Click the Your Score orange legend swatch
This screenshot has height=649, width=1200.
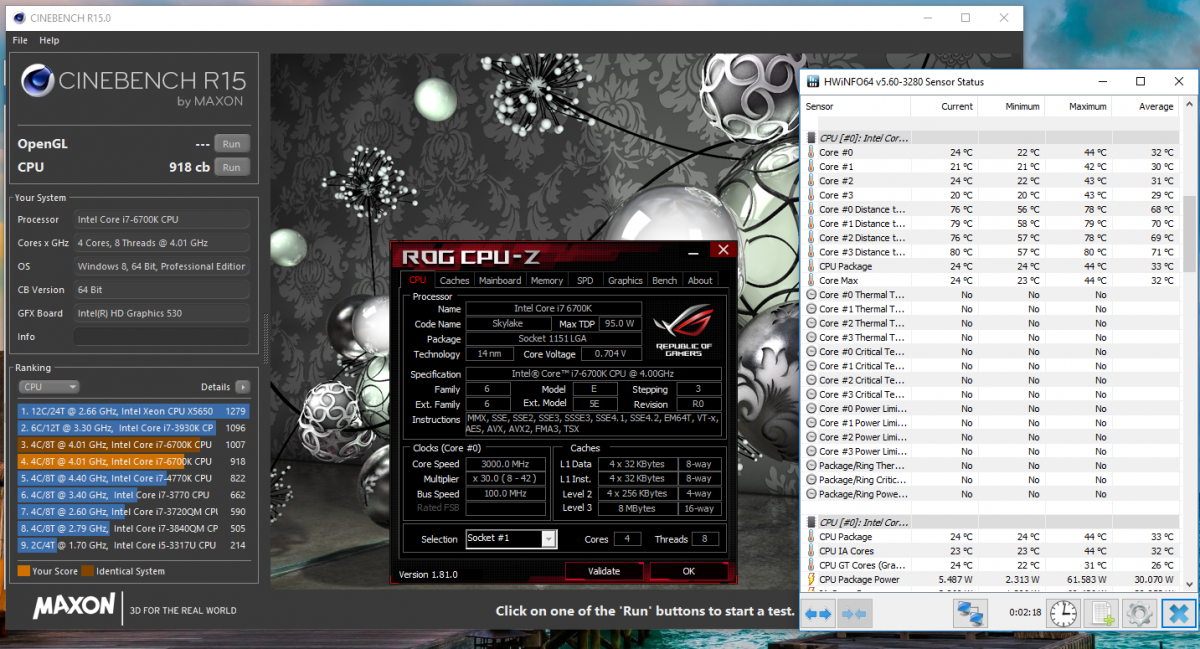pos(23,571)
